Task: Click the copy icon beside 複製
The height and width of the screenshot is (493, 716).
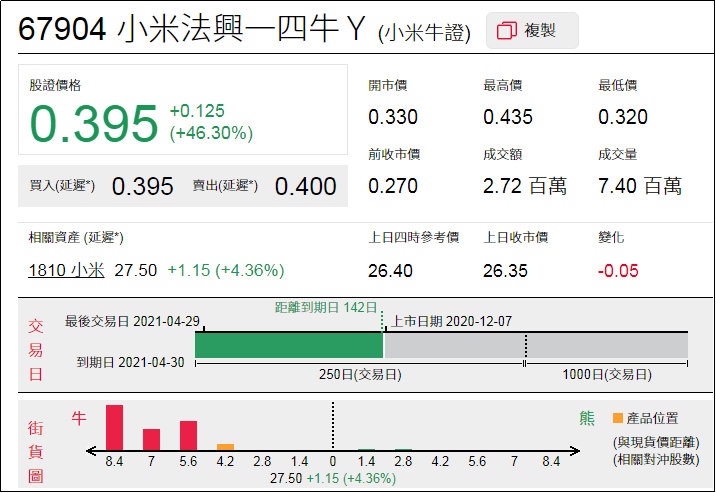Action: pyautogui.click(x=506, y=31)
